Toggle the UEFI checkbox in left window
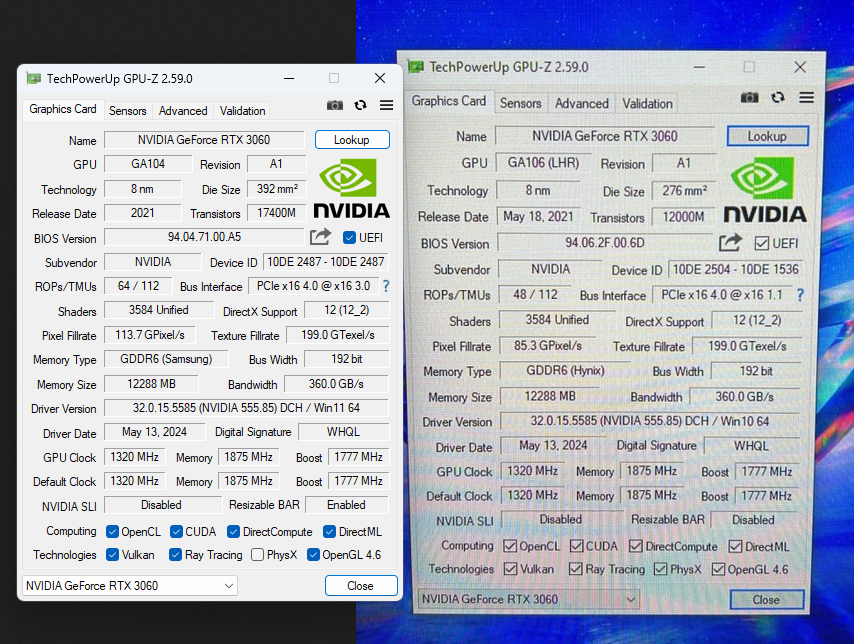This screenshot has width=854, height=644. pyautogui.click(x=349, y=238)
